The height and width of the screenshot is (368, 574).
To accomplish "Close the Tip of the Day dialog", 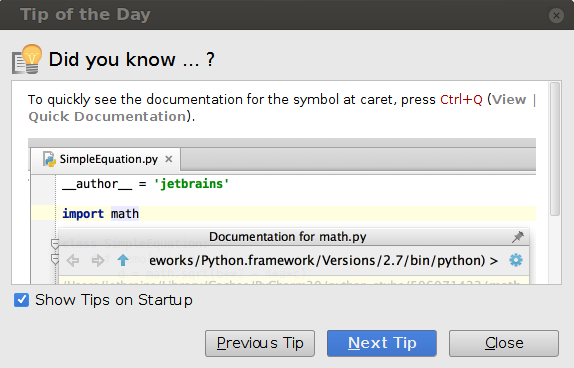I will point(504,343).
